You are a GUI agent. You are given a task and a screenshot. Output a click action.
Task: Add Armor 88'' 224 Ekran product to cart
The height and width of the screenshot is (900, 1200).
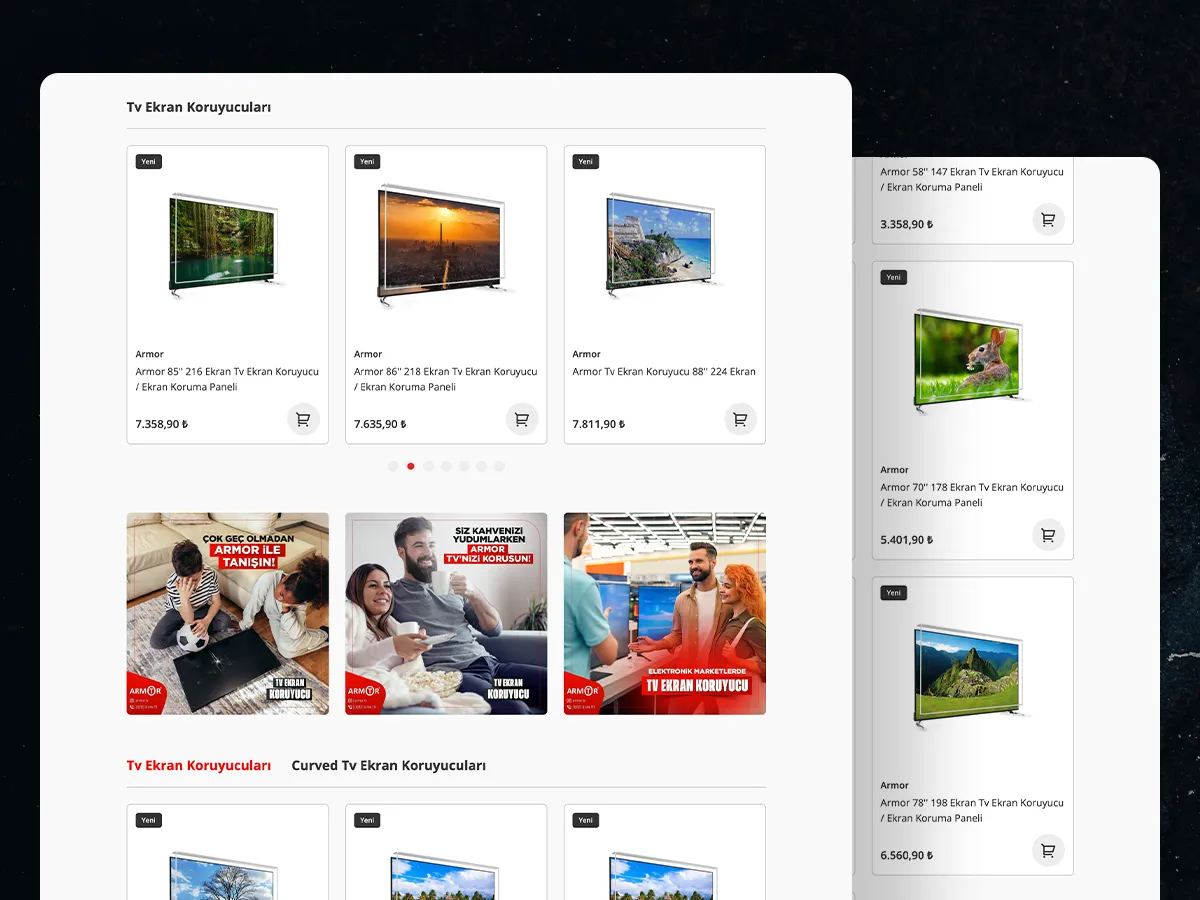740,419
